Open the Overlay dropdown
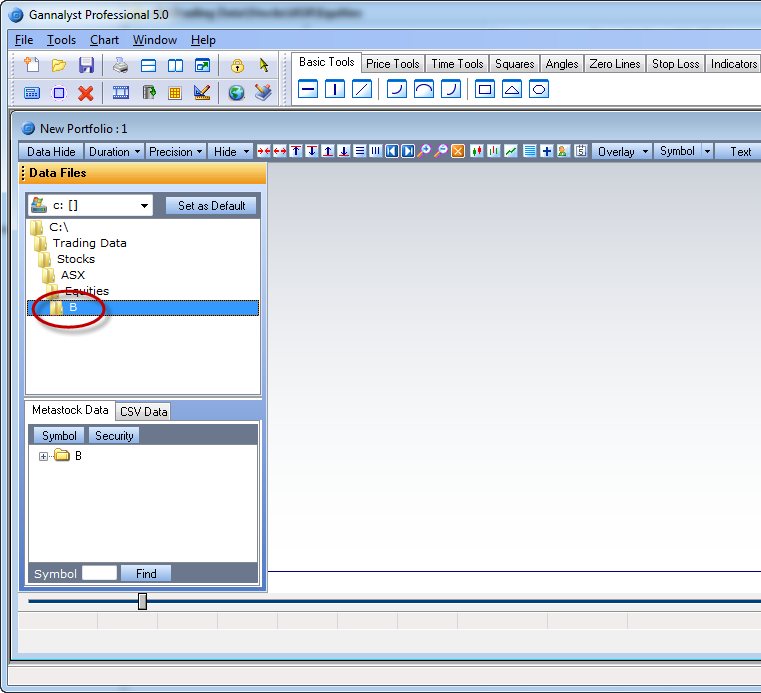This screenshot has width=761, height=693. point(623,152)
